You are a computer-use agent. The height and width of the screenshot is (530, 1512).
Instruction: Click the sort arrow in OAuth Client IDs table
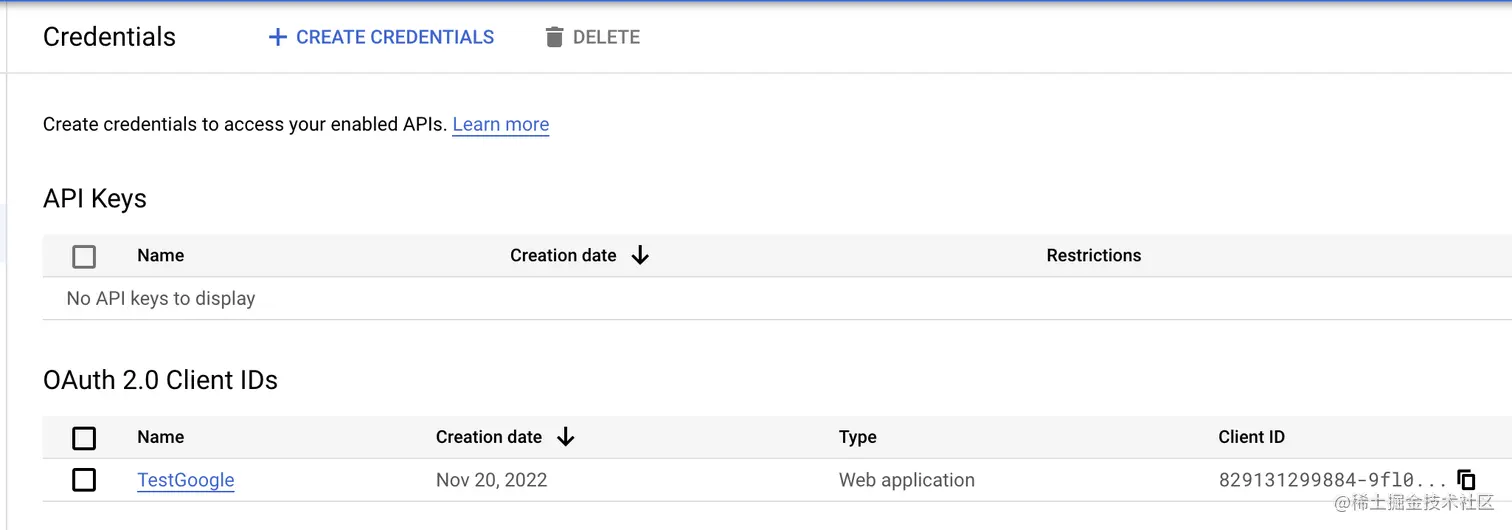566,437
